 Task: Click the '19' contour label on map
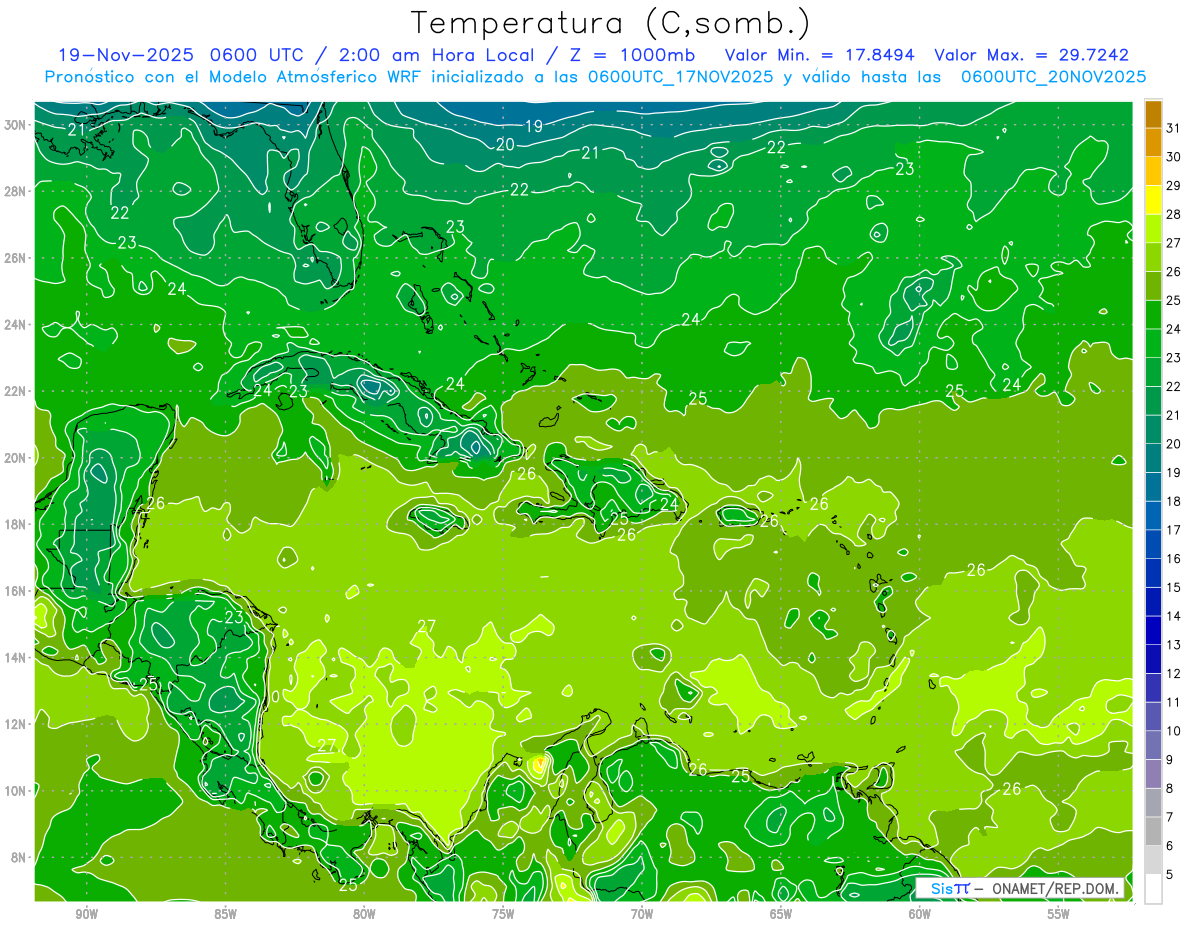coord(534,126)
